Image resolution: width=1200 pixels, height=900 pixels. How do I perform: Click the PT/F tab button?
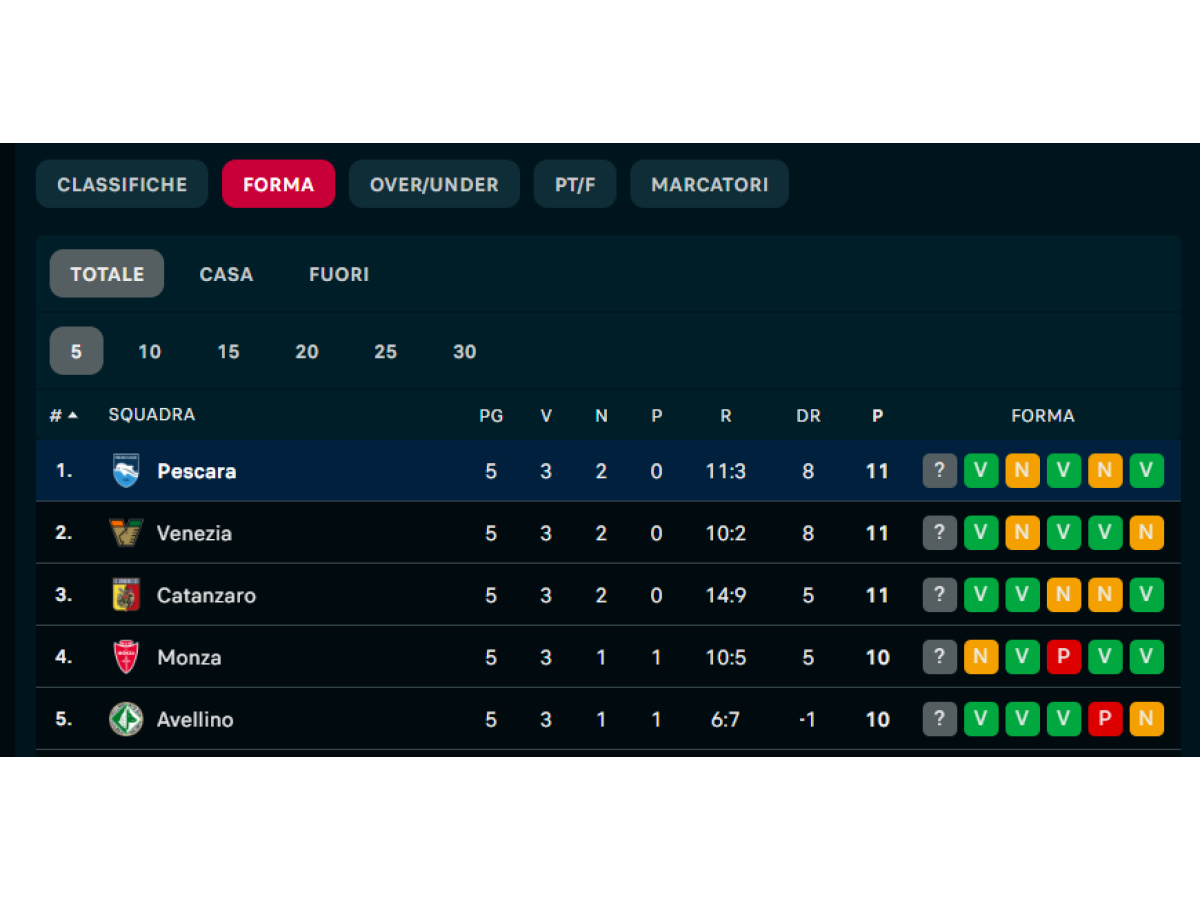575,184
